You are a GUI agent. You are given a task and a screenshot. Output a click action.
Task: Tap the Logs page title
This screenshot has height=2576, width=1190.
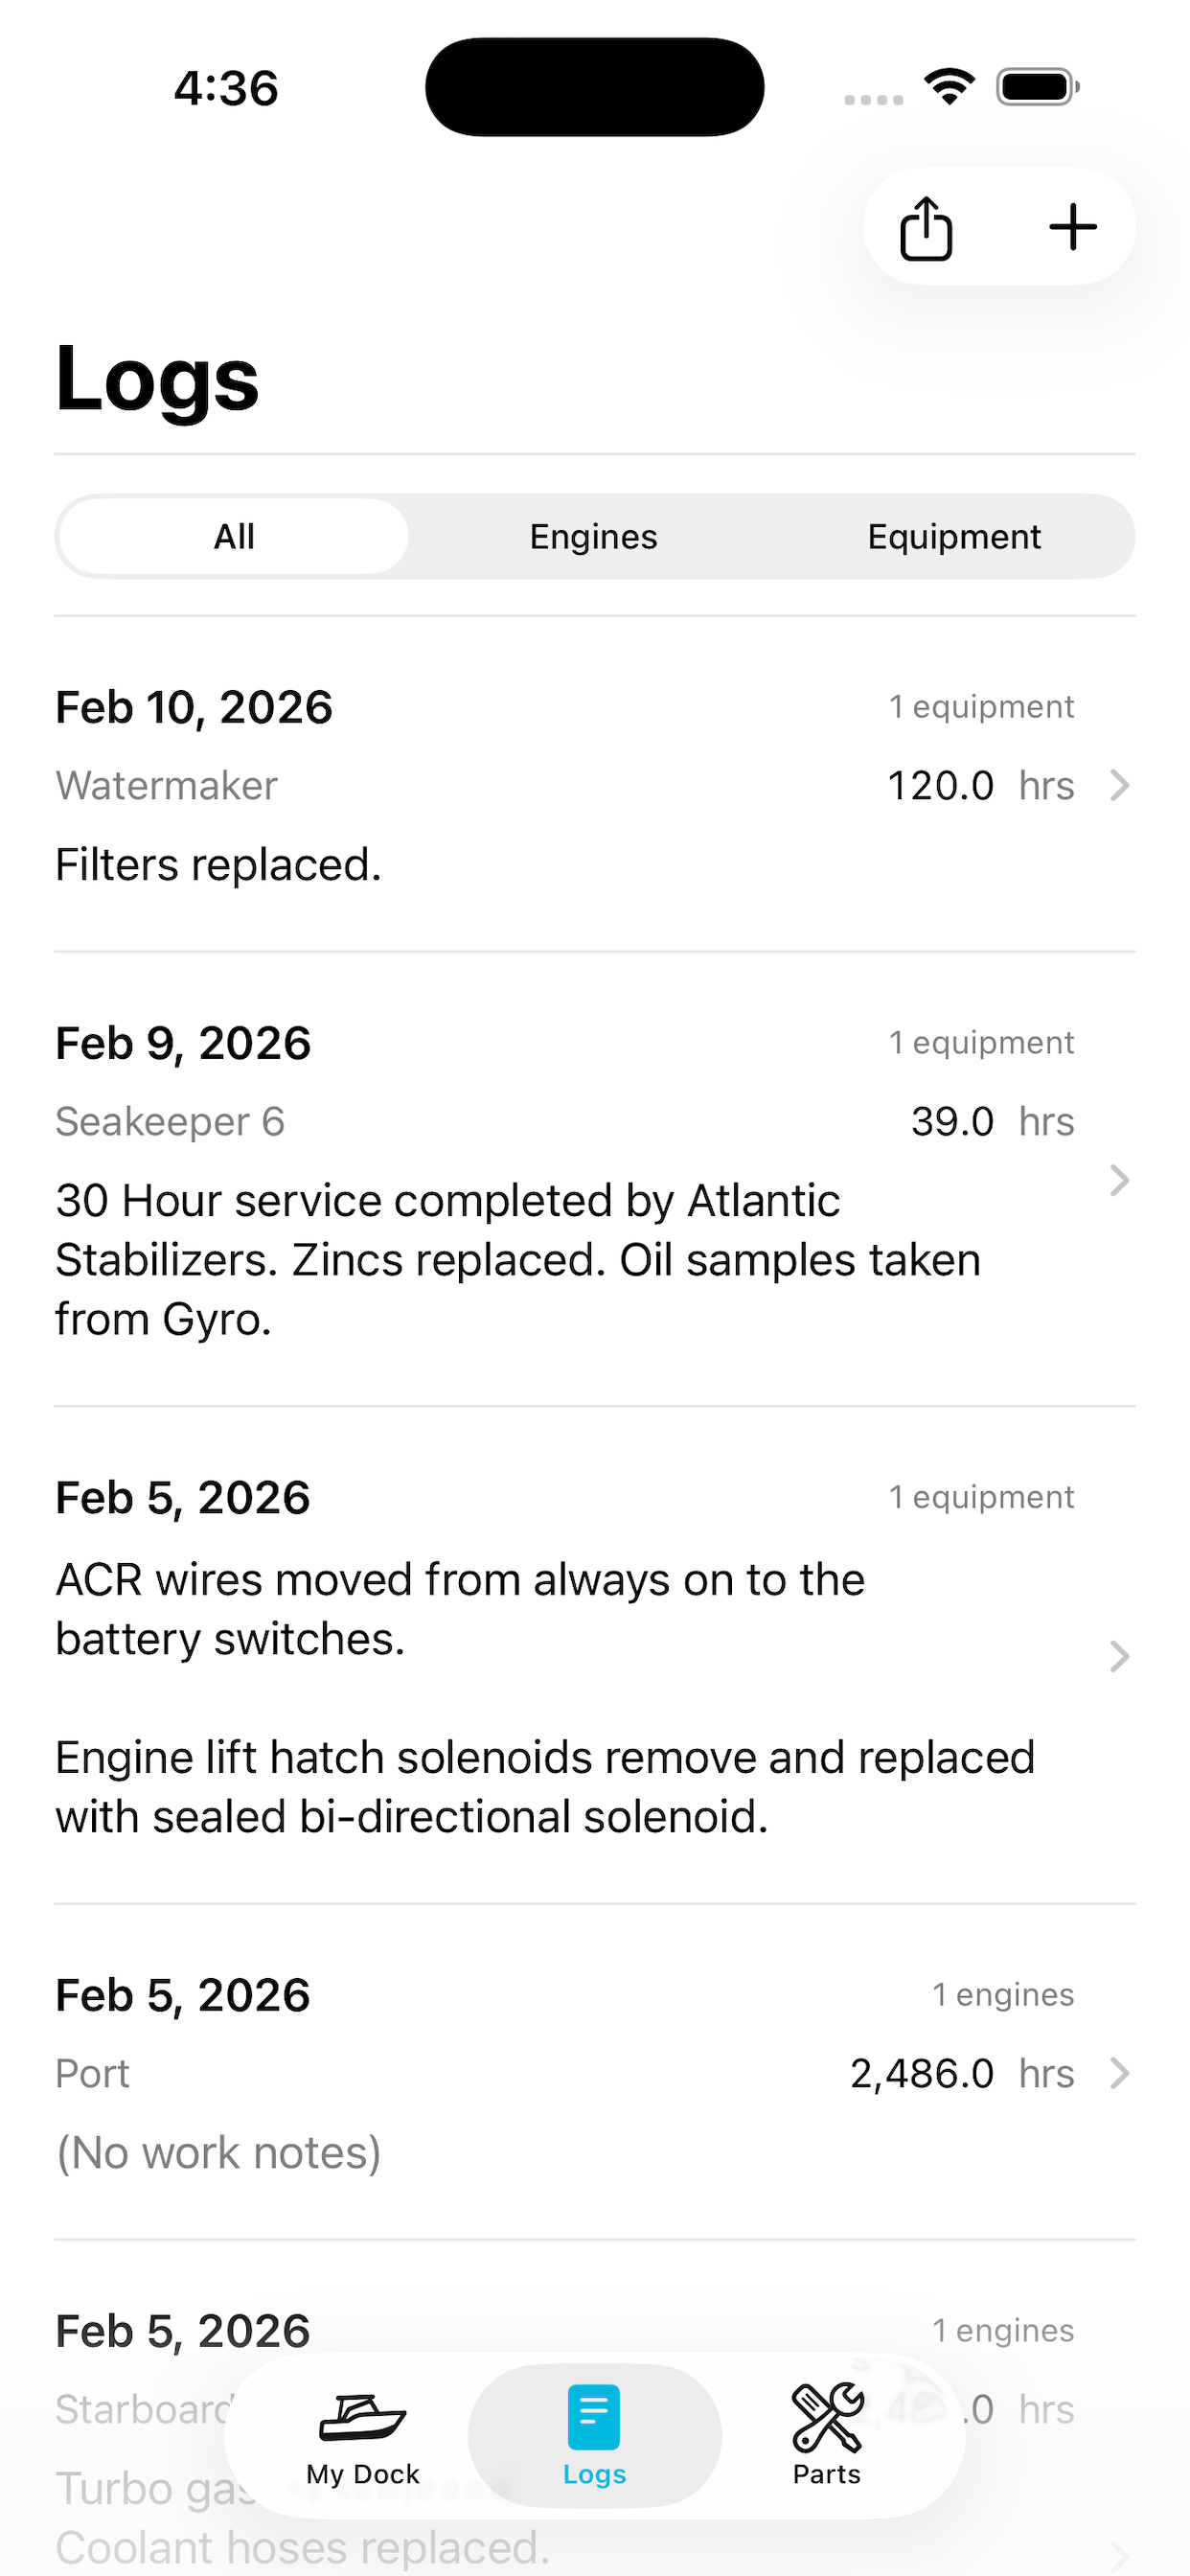[x=158, y=379]
